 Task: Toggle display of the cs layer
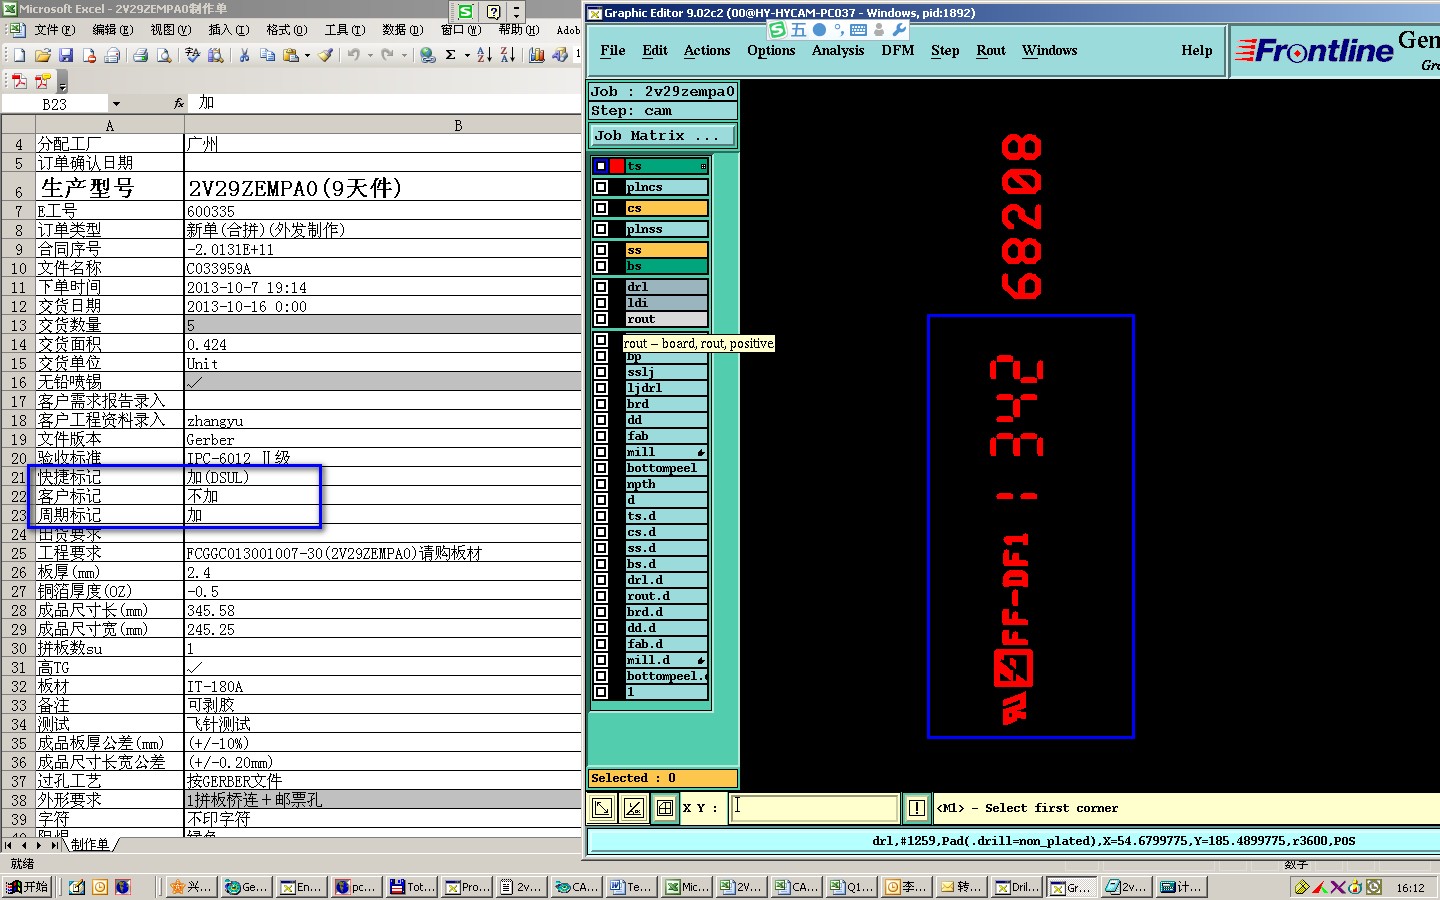pyautogui.click(x=601, y=208)
